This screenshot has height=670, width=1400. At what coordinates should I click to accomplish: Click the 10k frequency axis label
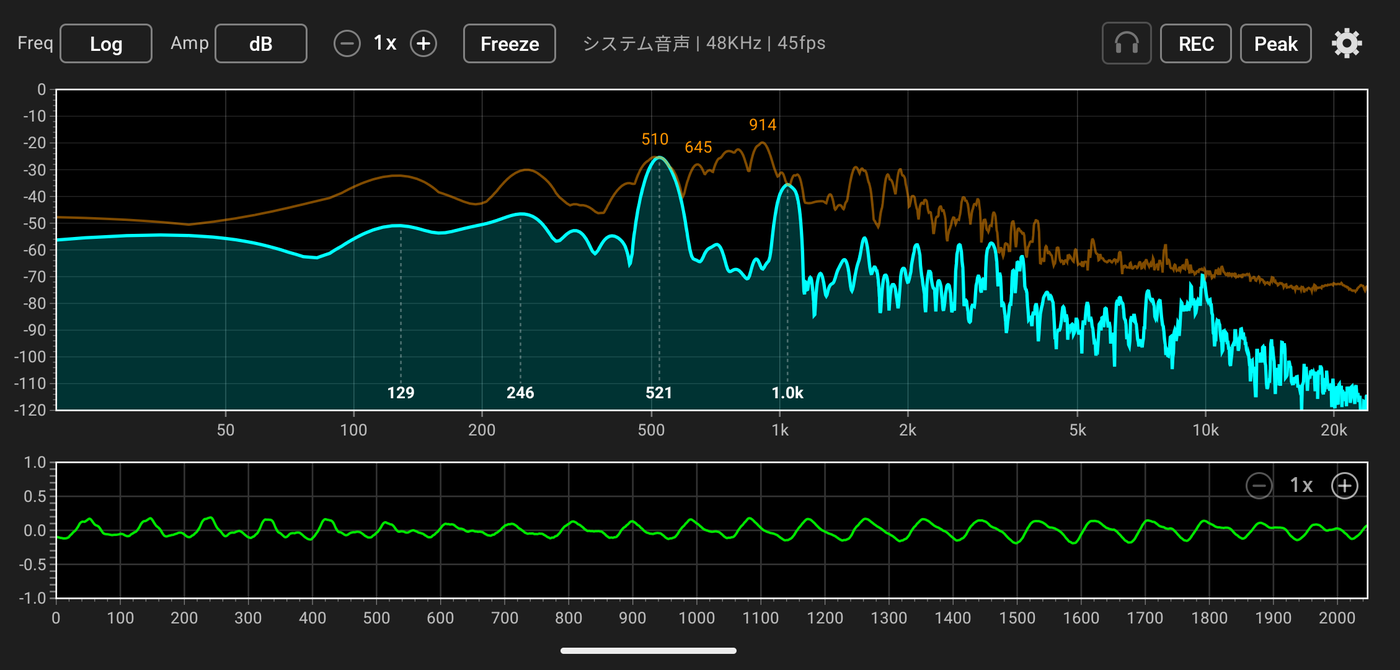coord(1206,430)
